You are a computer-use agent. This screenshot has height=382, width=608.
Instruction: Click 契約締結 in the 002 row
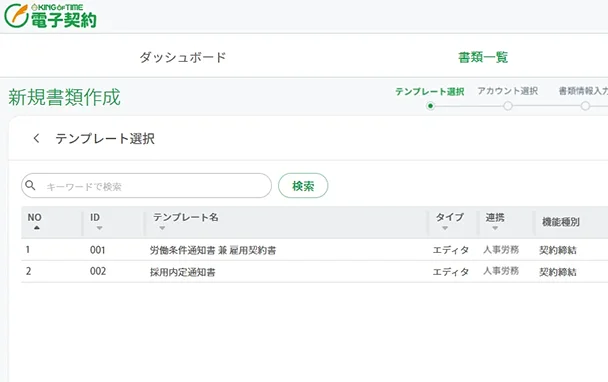558,272
